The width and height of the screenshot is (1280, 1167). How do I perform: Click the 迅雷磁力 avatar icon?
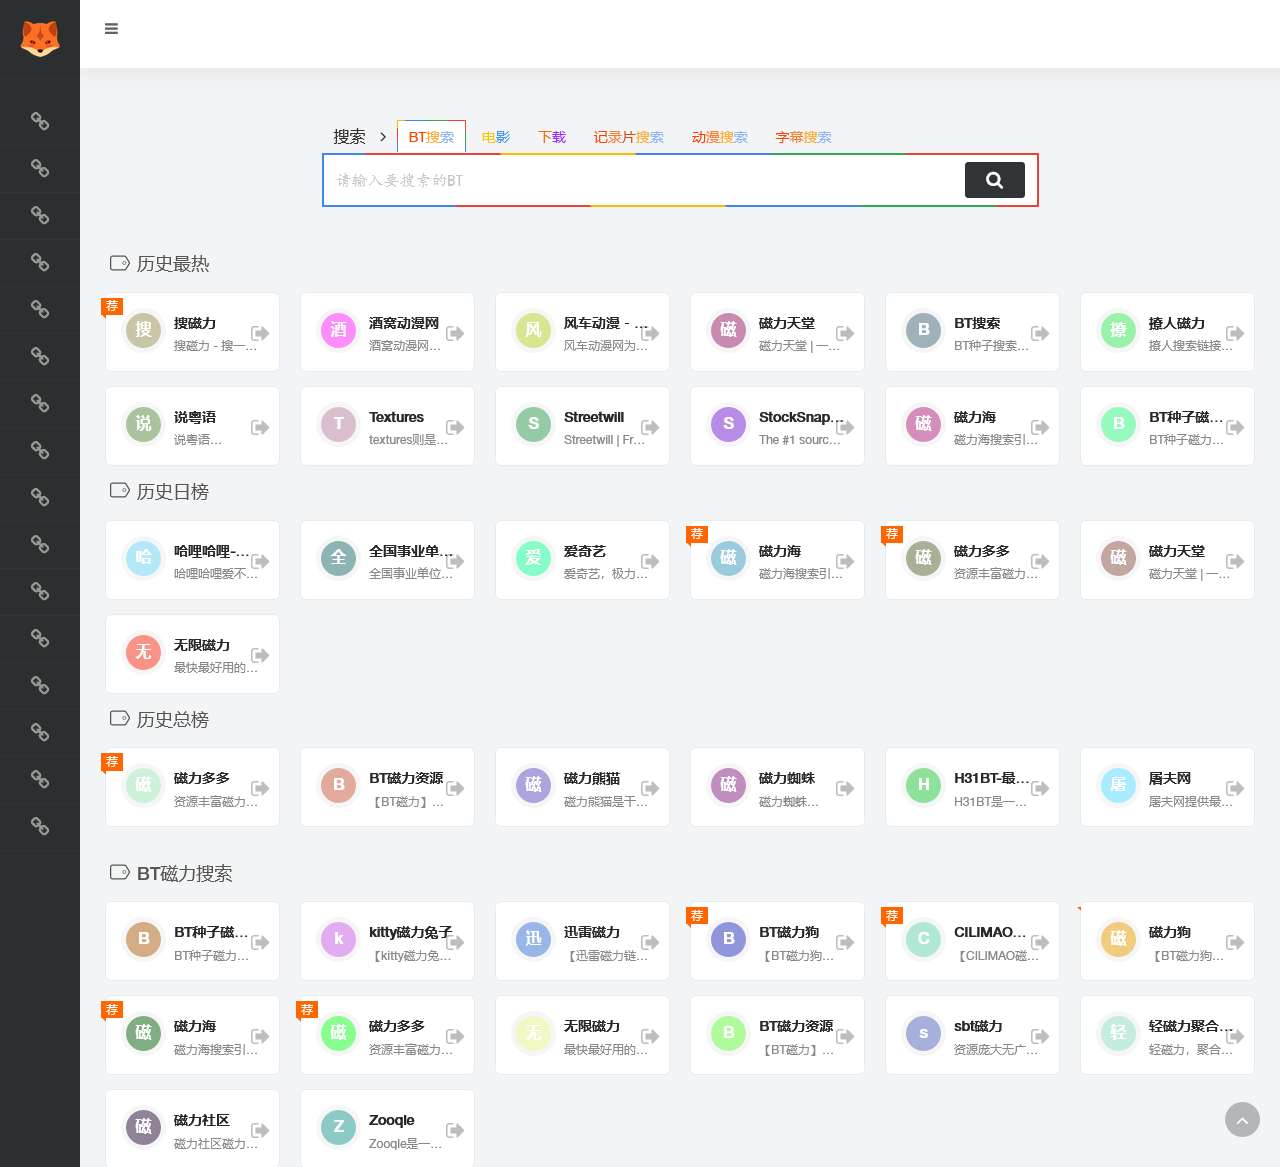(533, 939)
